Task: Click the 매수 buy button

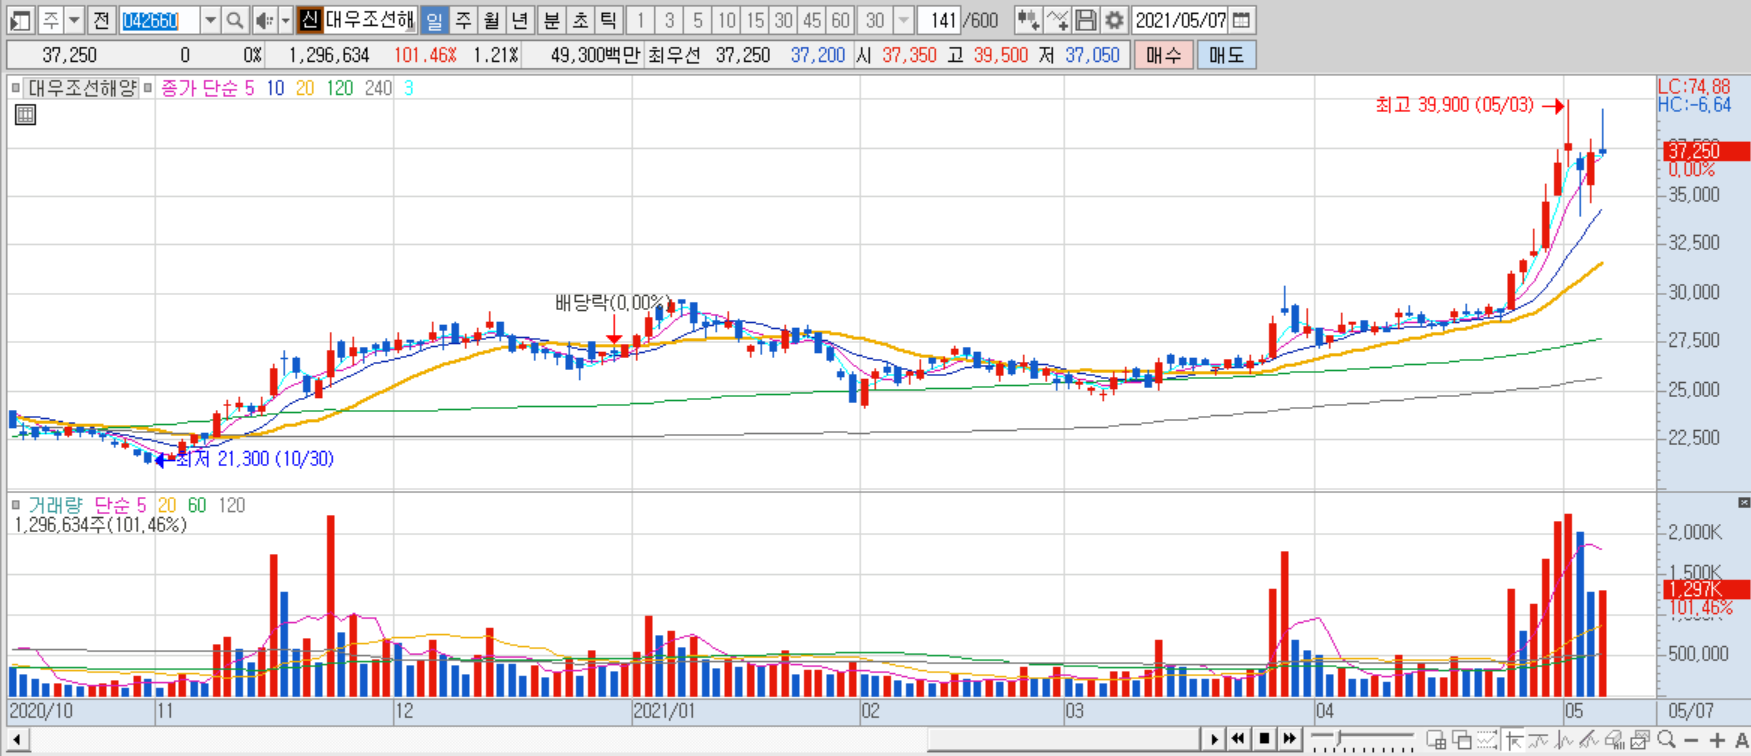Action: point(1163,55)
